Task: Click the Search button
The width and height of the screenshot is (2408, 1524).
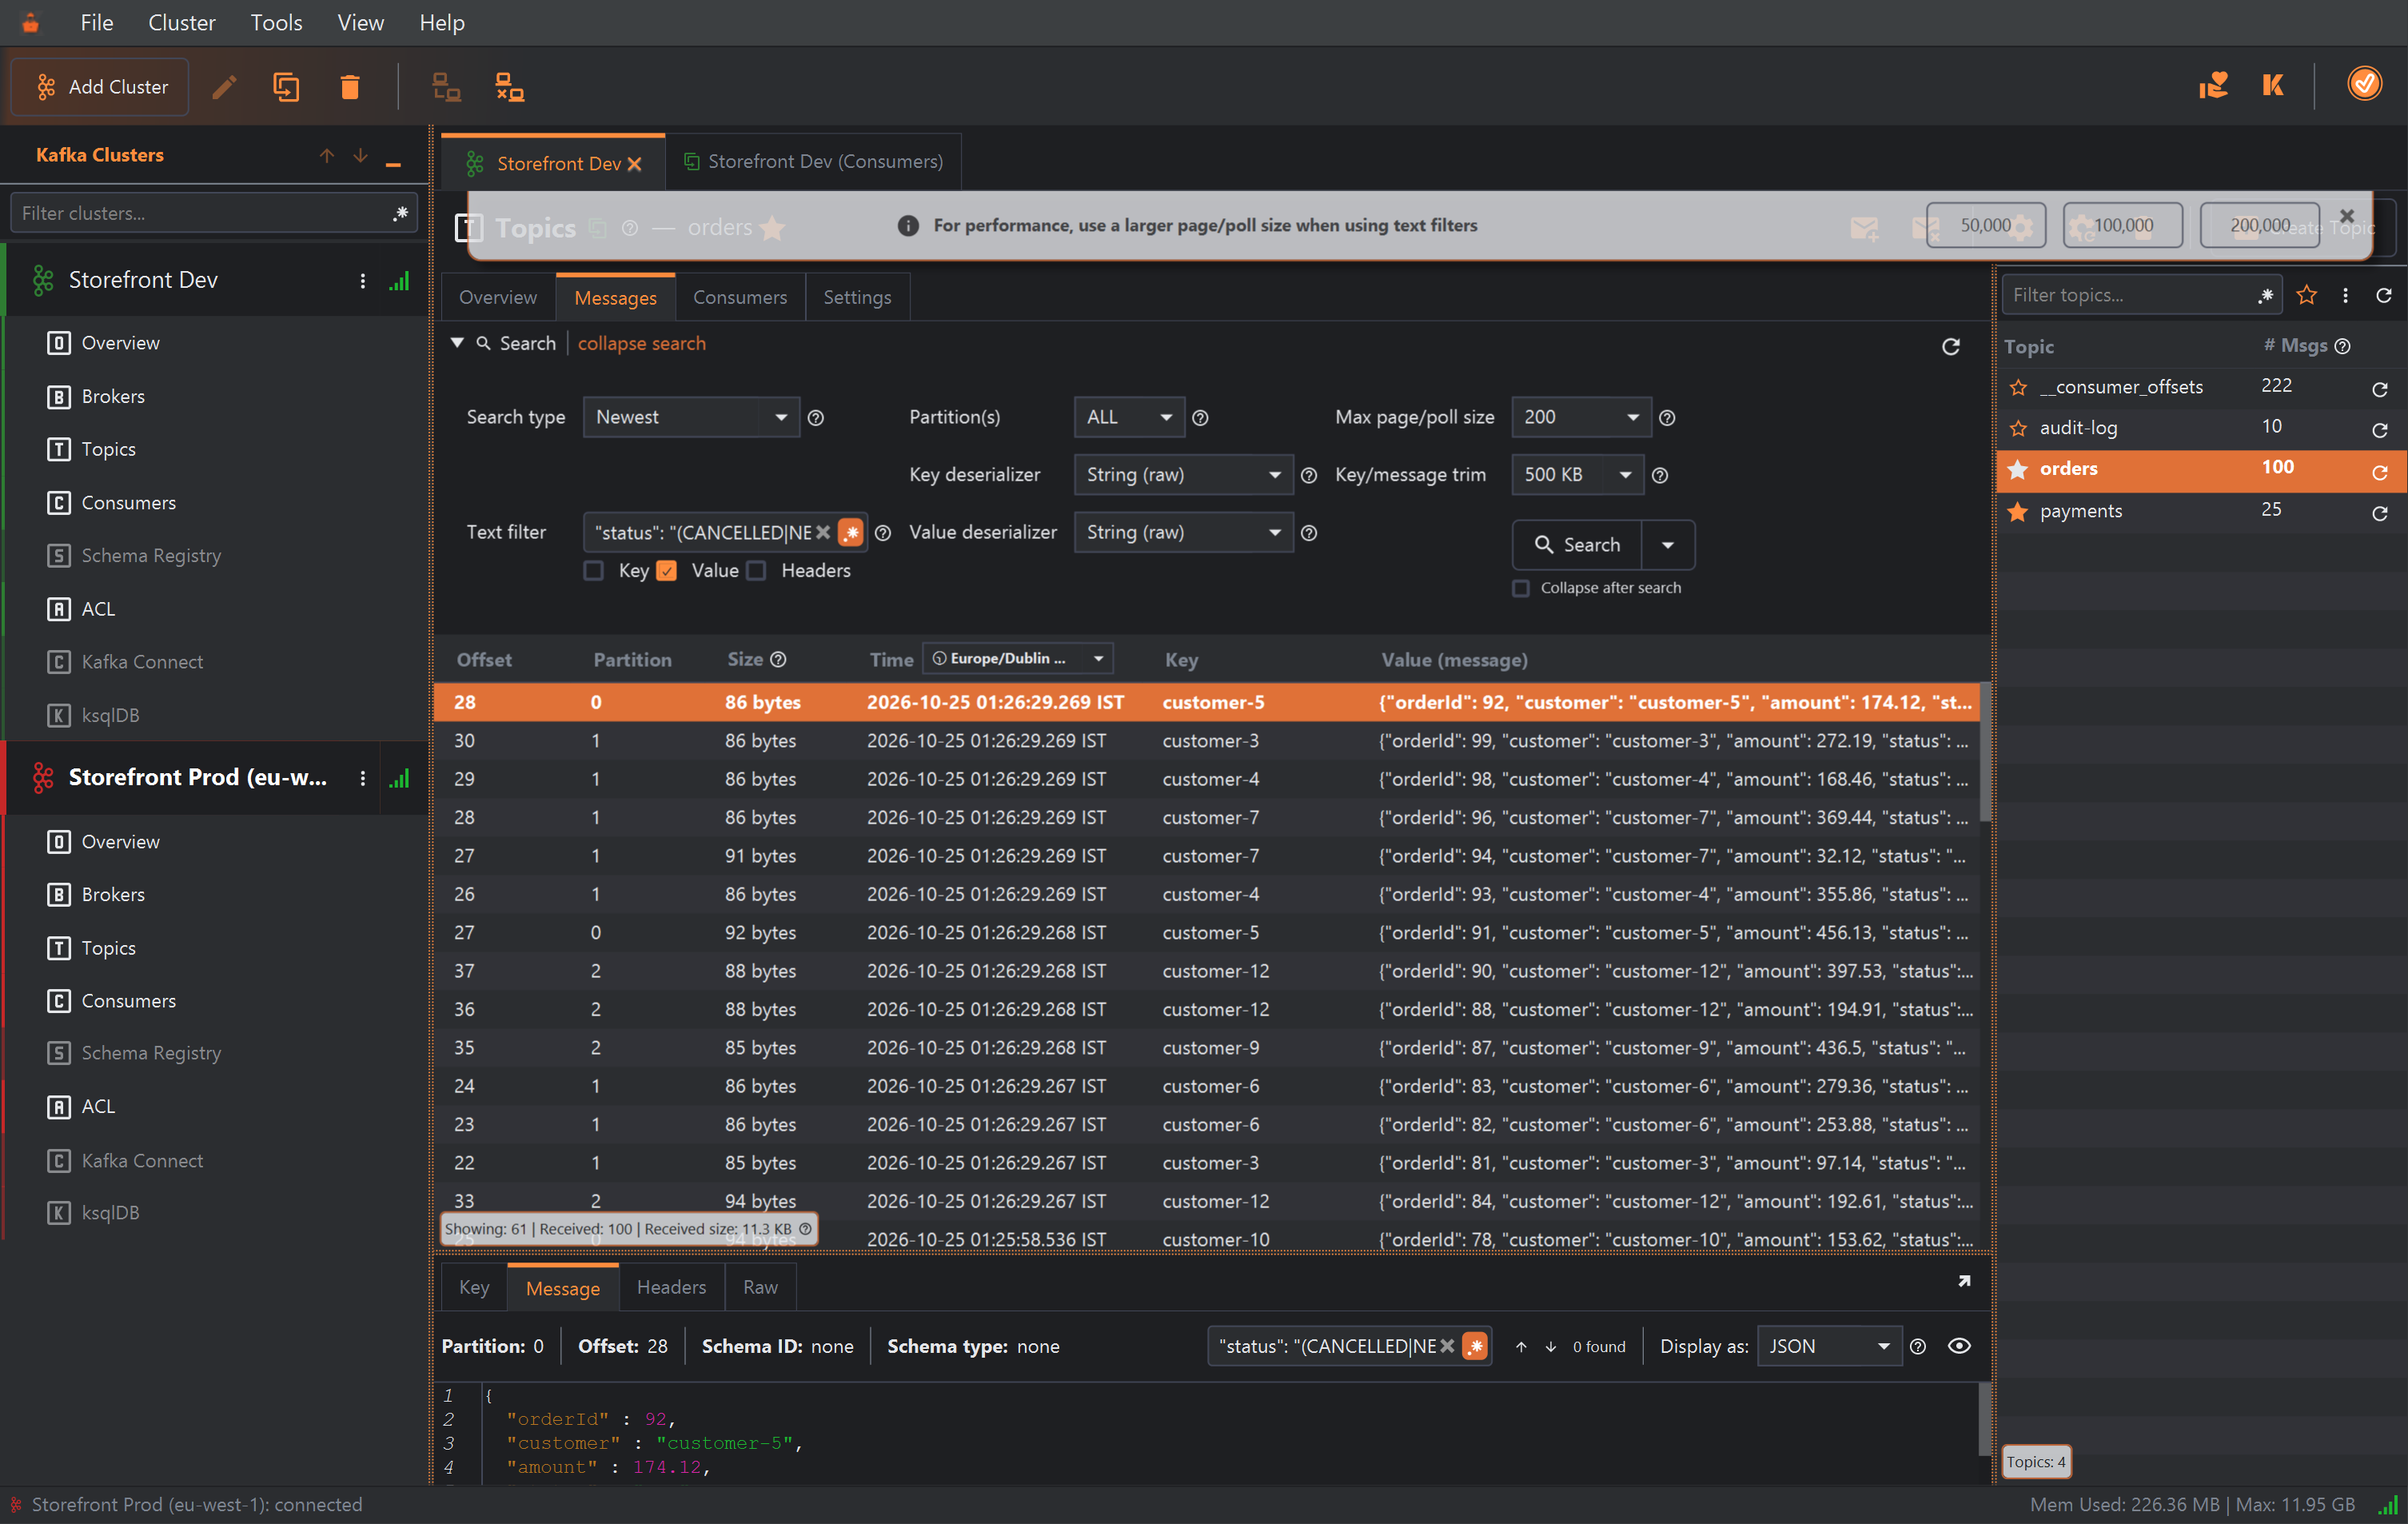Action: [1576, 544]
